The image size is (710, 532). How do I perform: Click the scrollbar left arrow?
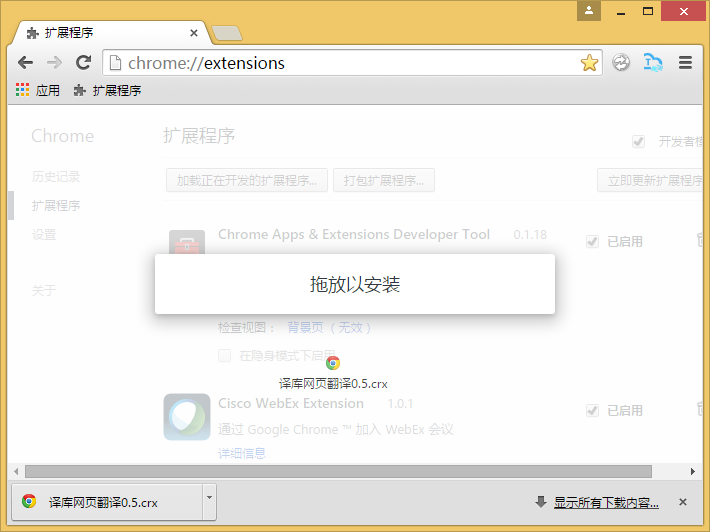point(16,471)
